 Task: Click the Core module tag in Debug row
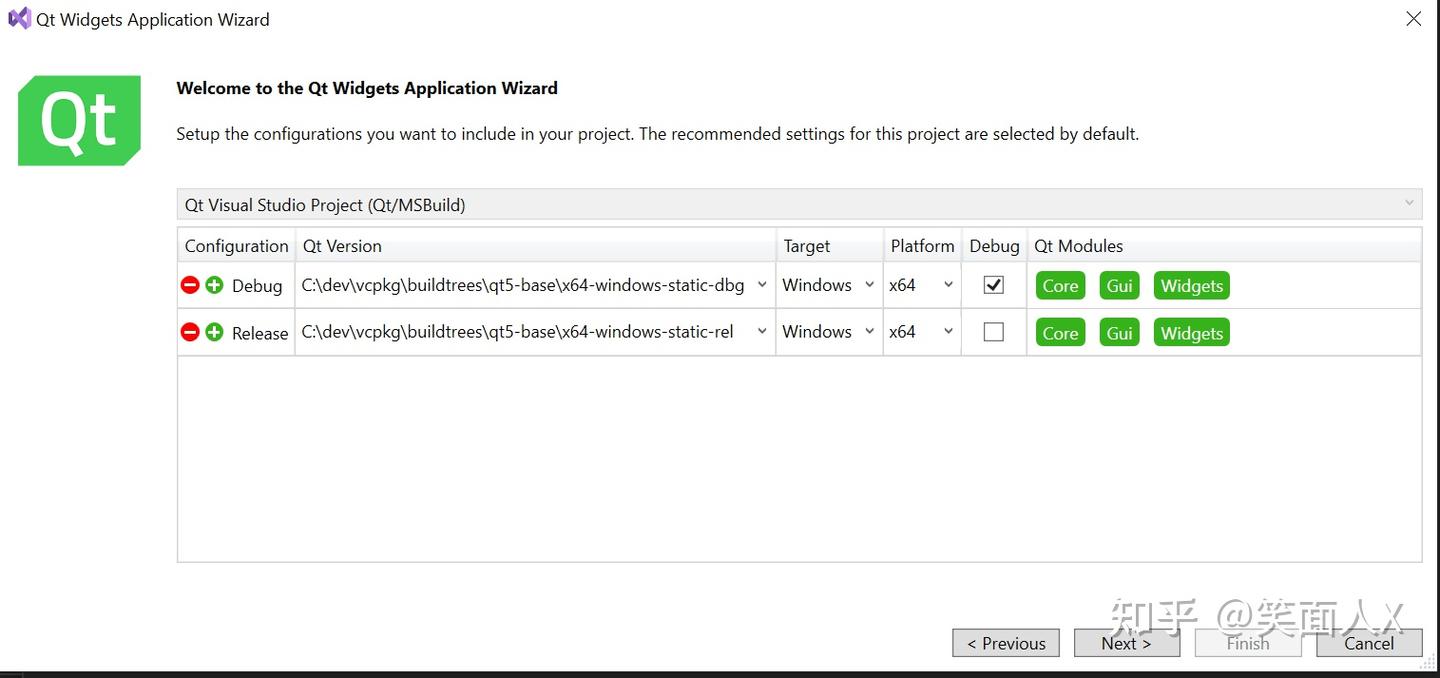pyautogui.click(x=1060, y=286)
